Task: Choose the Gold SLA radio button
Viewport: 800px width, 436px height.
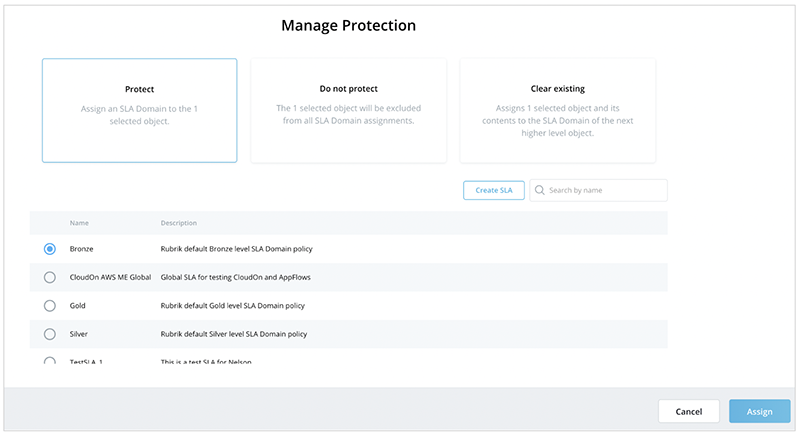Action: pos(49,306)
